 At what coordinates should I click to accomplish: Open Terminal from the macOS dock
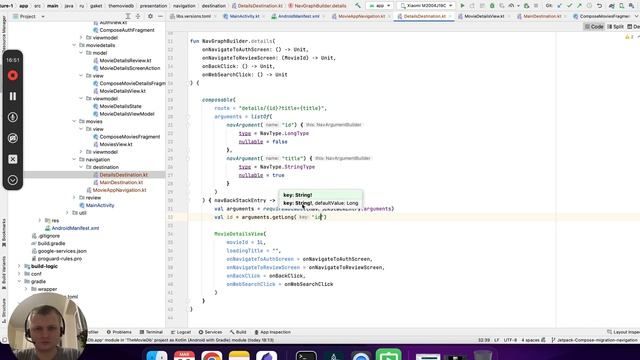tap(306, 356)
